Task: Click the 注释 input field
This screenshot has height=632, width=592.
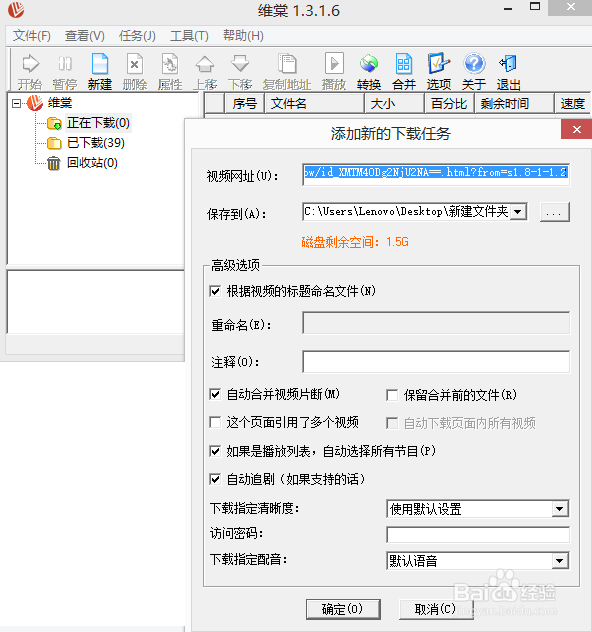Action: point(436,362)
